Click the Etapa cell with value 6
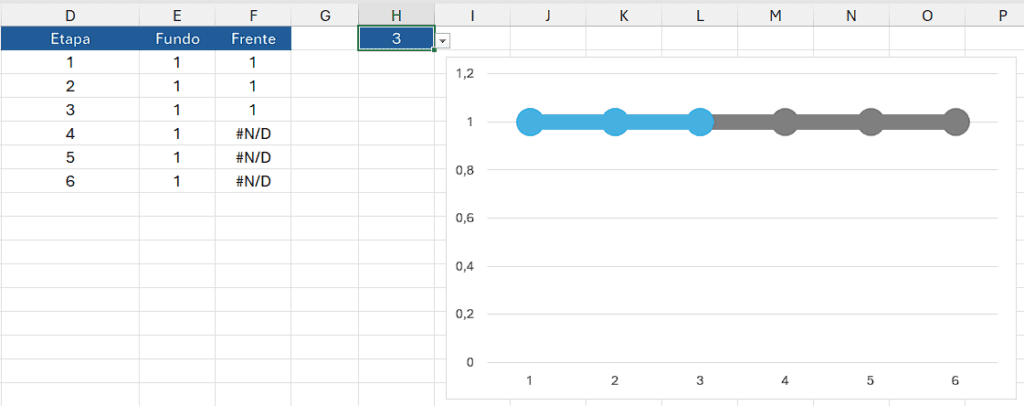The width and height of the screenshot is (1024, 406). click(x=70, y=181)
